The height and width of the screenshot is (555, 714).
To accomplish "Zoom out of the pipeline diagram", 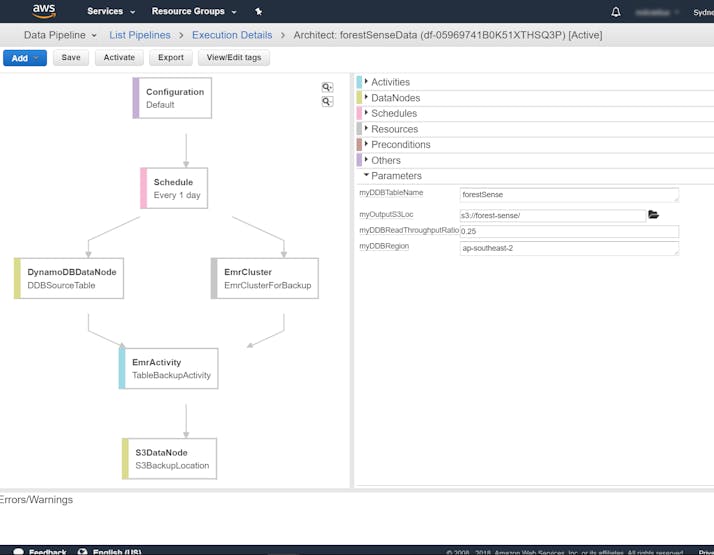I will pyautogui.click(x=327, y=101).
